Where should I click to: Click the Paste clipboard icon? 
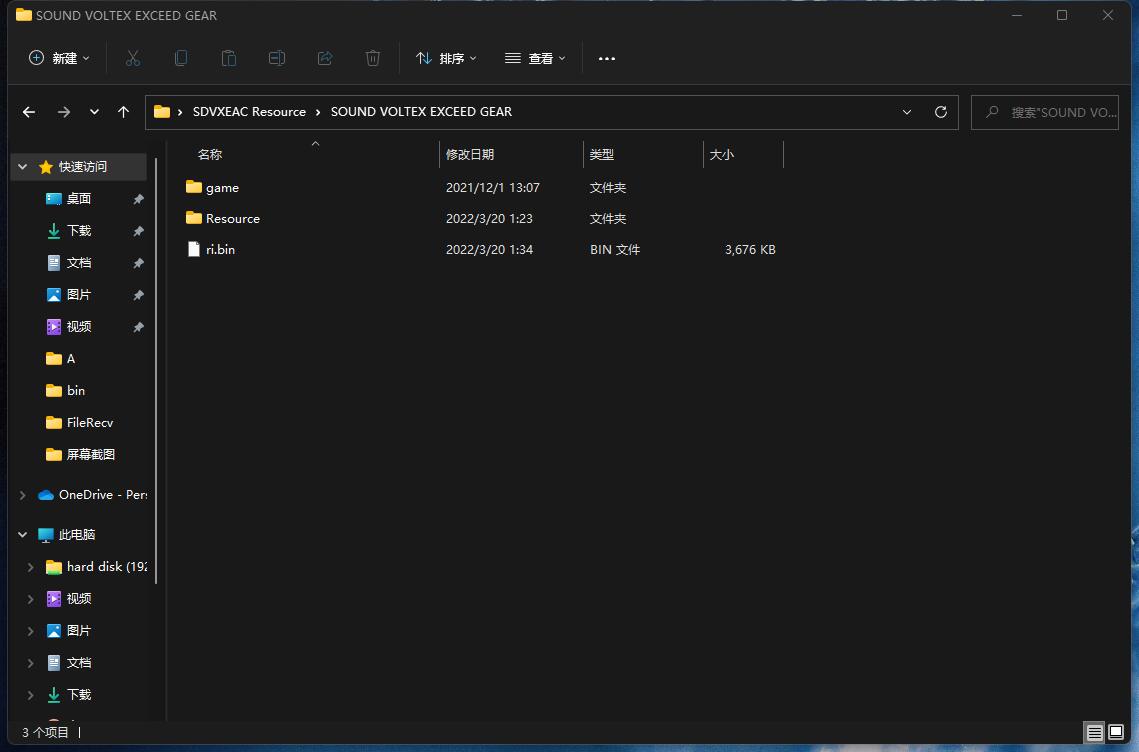pyautogui.click(x=228, y=58)
